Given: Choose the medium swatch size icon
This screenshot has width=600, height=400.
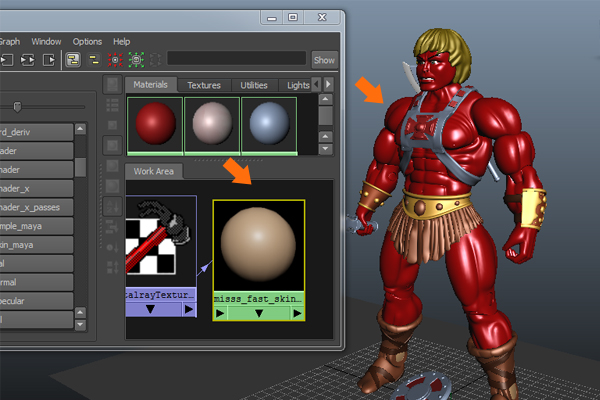Looking at the screenshot, I should click(112, 145).
